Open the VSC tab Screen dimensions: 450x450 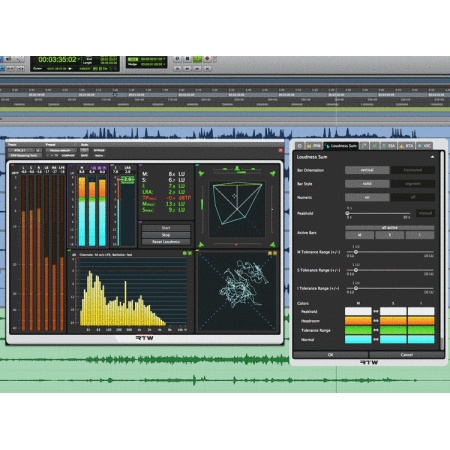point(424,146)
